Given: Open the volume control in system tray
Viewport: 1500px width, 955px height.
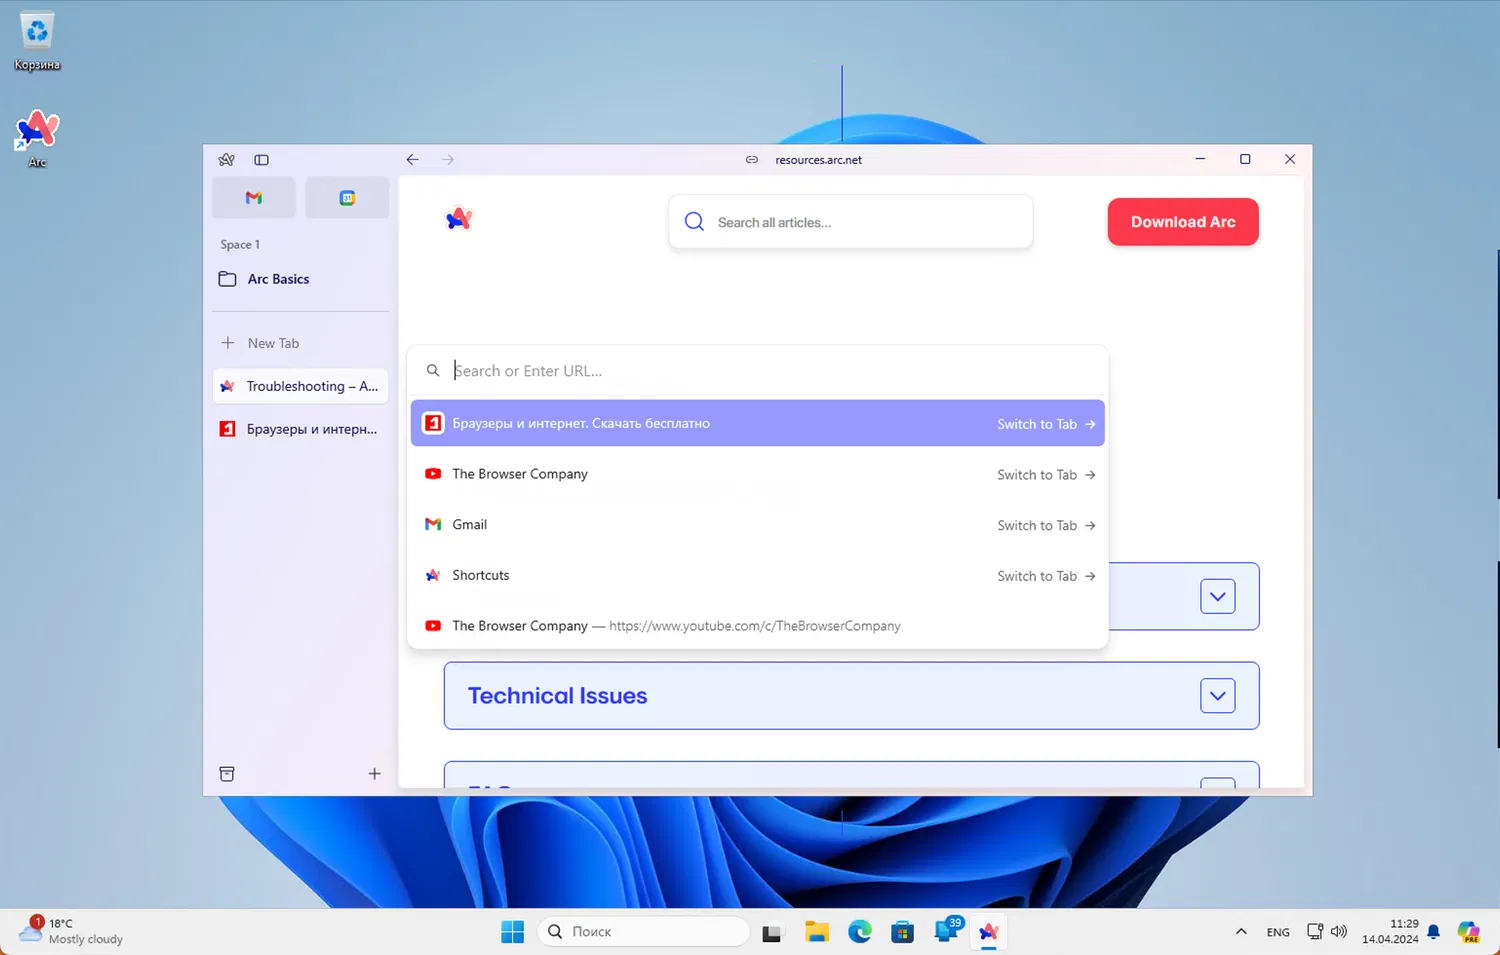Looking at the screenshot, I should (1339, 932).
